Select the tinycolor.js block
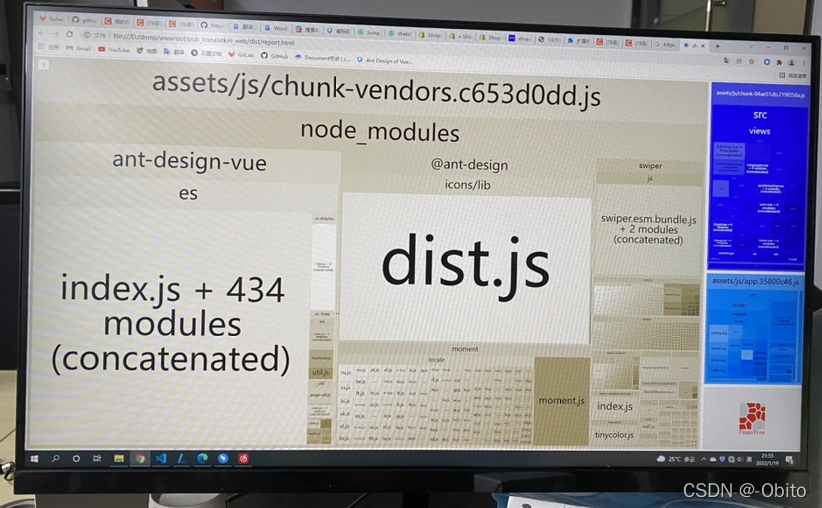Screen dimensions: 822x508 (614, 435)
